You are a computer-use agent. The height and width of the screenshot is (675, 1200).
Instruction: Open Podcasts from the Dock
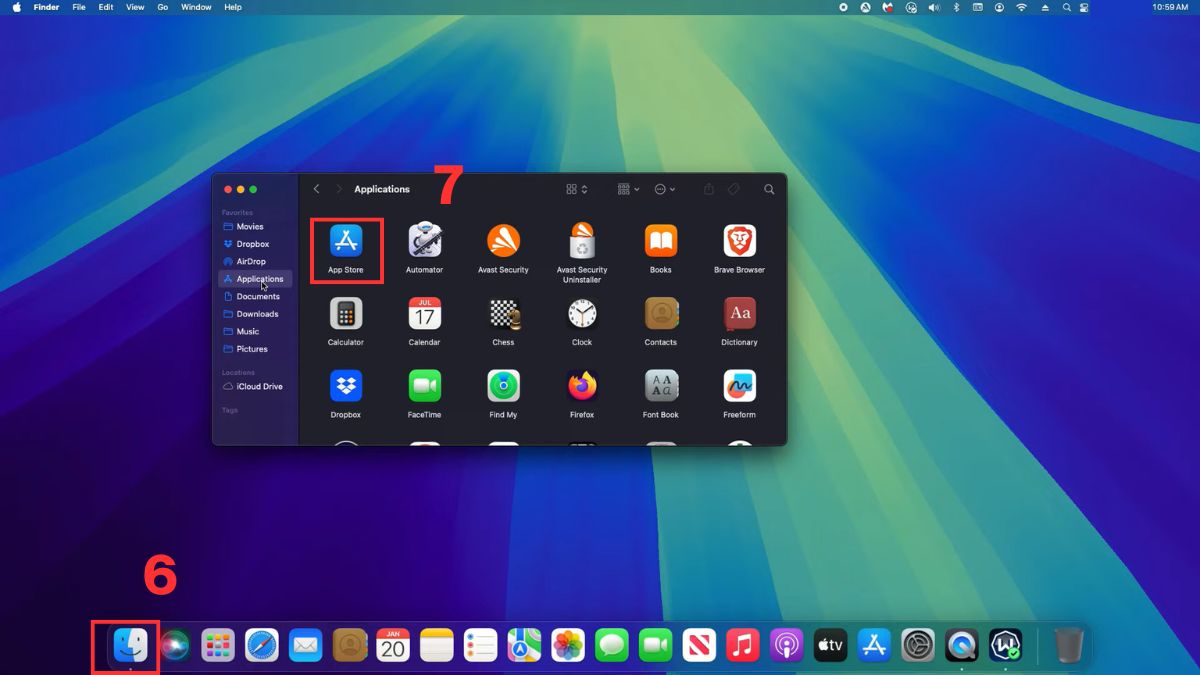[x=787, y=645]
